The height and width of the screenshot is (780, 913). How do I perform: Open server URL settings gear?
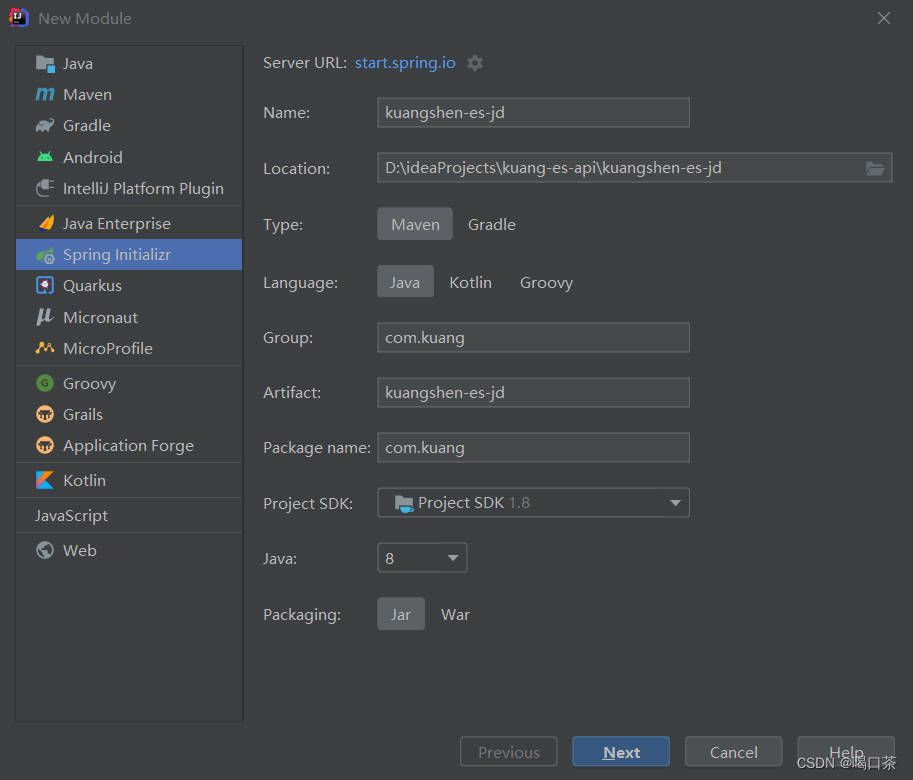click(475, 63)
